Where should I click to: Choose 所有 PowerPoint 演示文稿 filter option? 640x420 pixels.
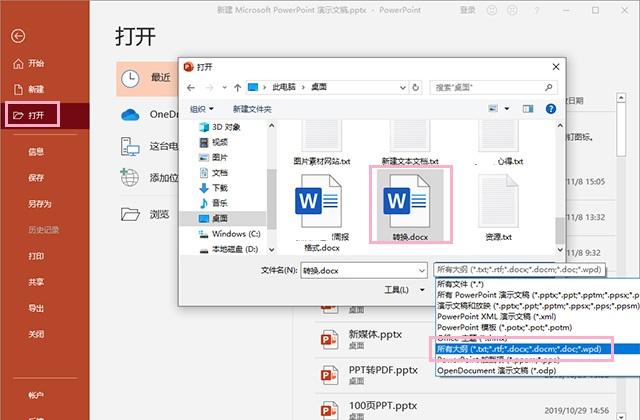(537, 295)
